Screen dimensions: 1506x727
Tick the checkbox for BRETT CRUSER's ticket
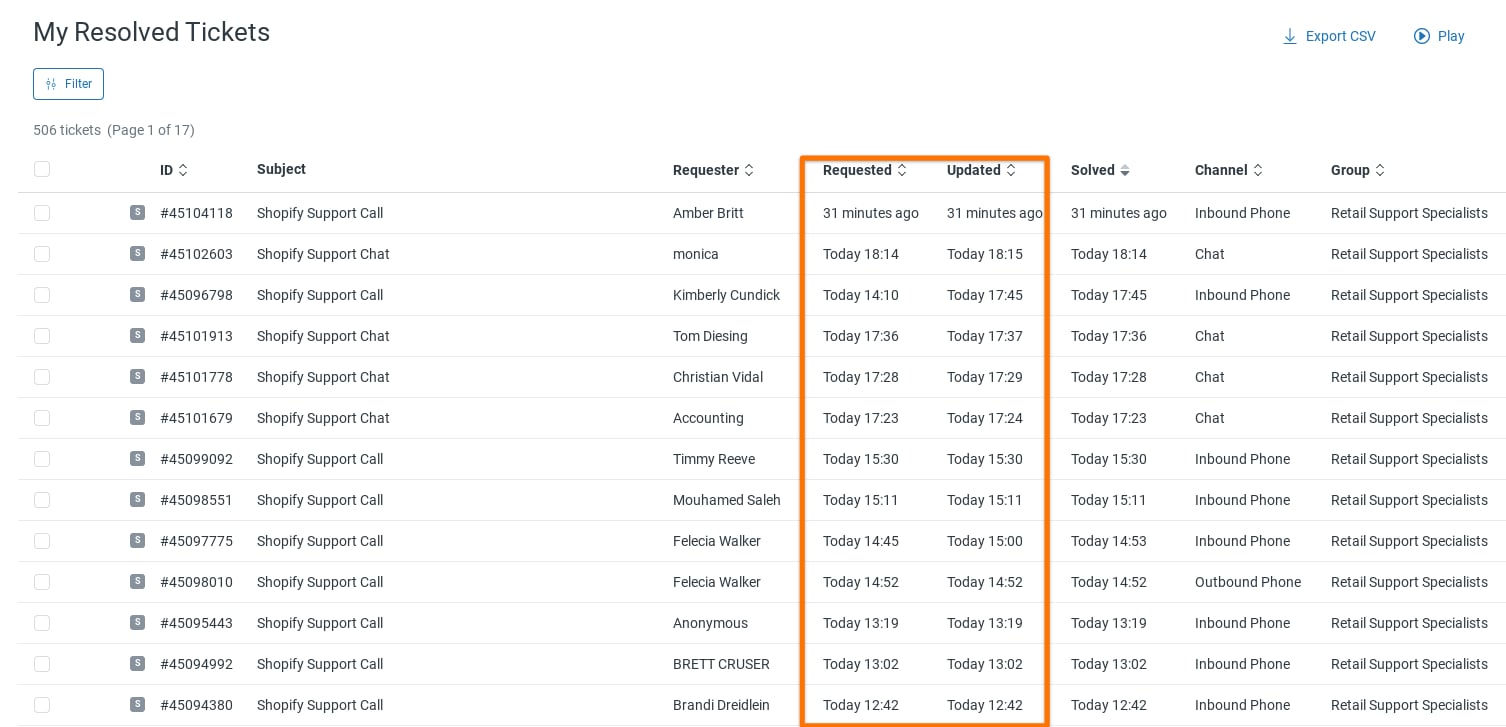(42, 664)
